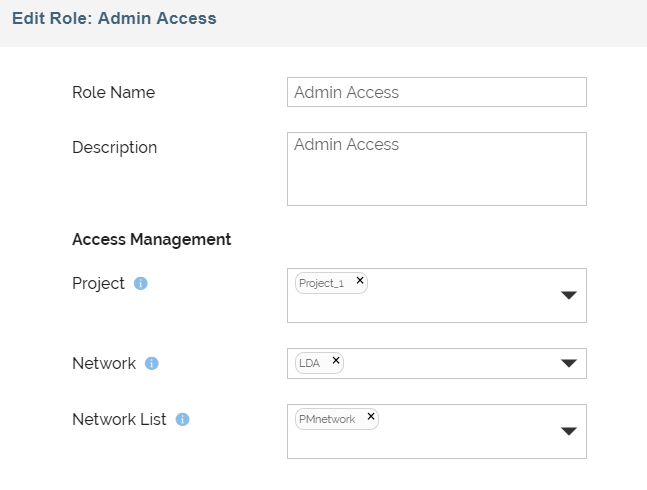Expand the Project dropdown arrow
This screenshot has width=647, height=490.
point(568,296)
